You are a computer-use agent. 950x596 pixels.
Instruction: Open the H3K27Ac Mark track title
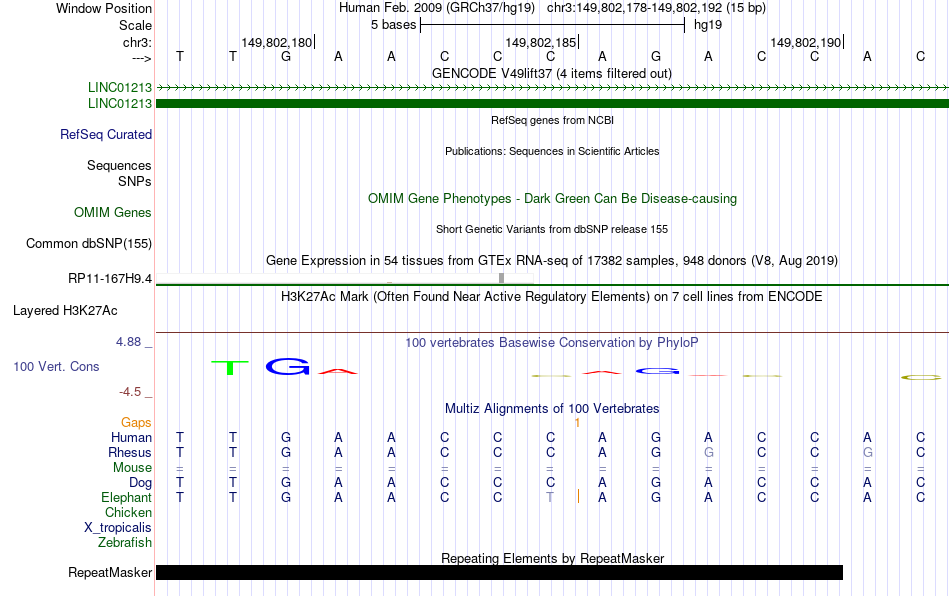[x=551, y=296]
